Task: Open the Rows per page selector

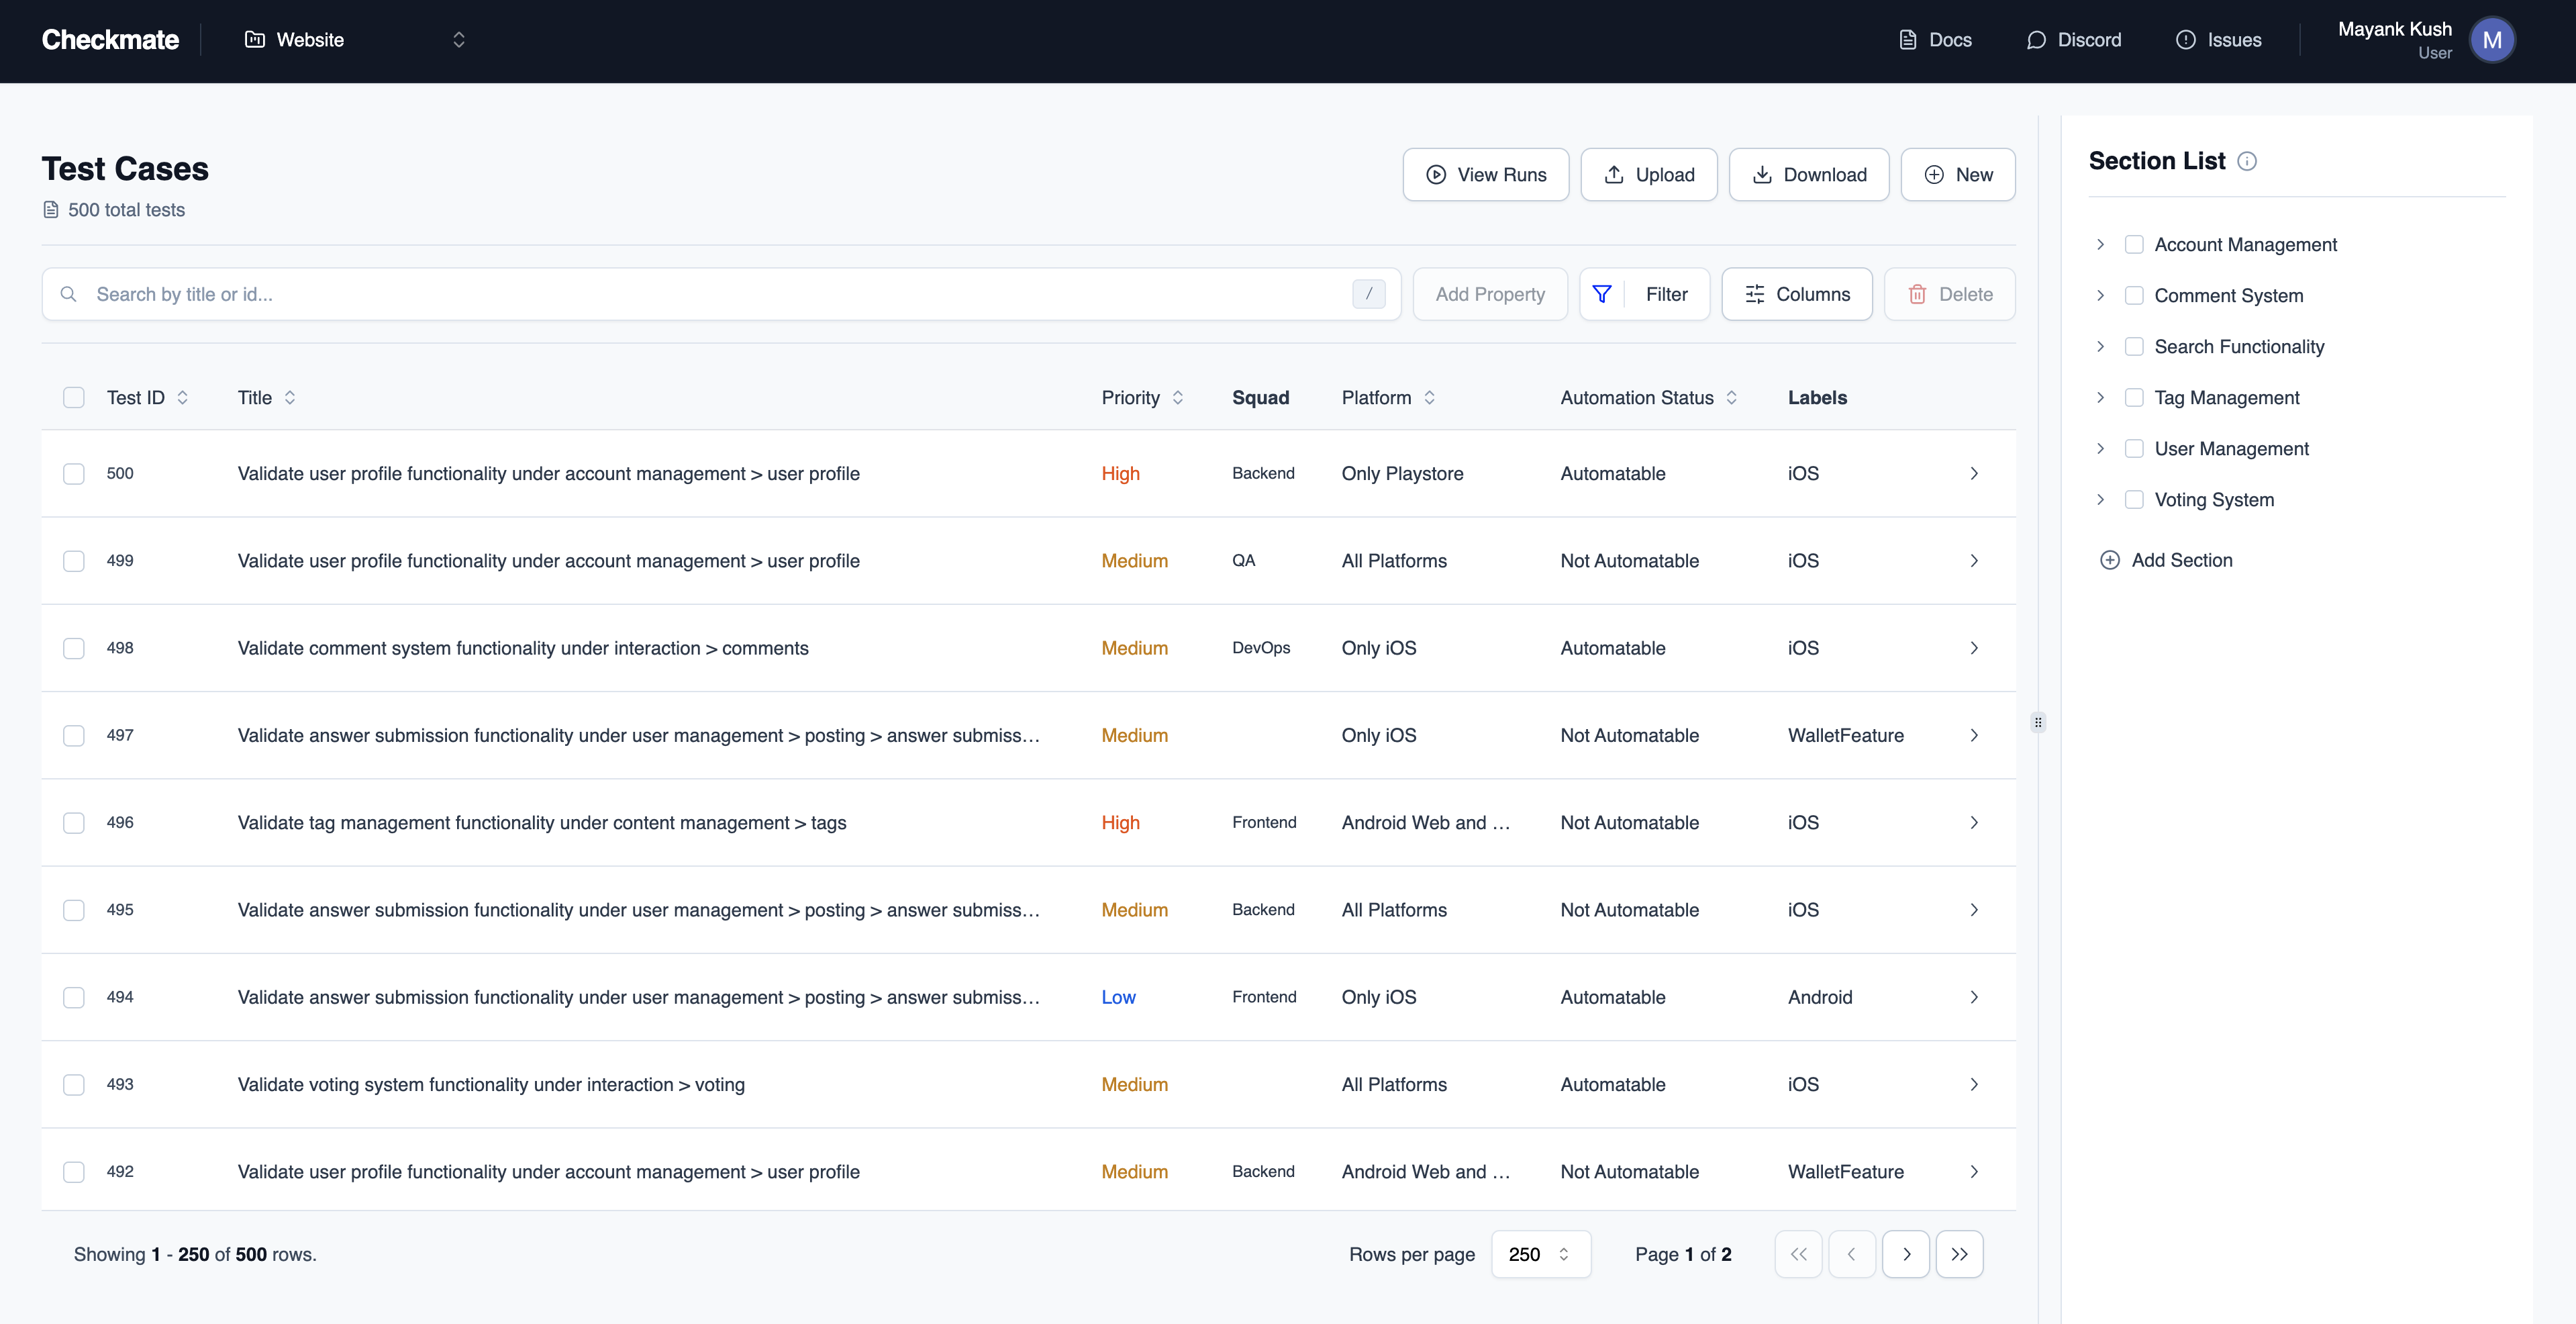Action: (1540, 1254)
